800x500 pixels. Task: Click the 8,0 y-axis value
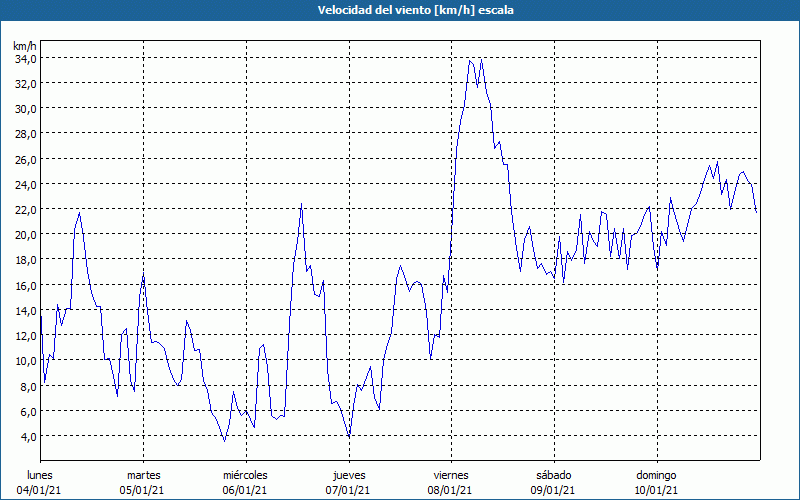coord(28,387)
